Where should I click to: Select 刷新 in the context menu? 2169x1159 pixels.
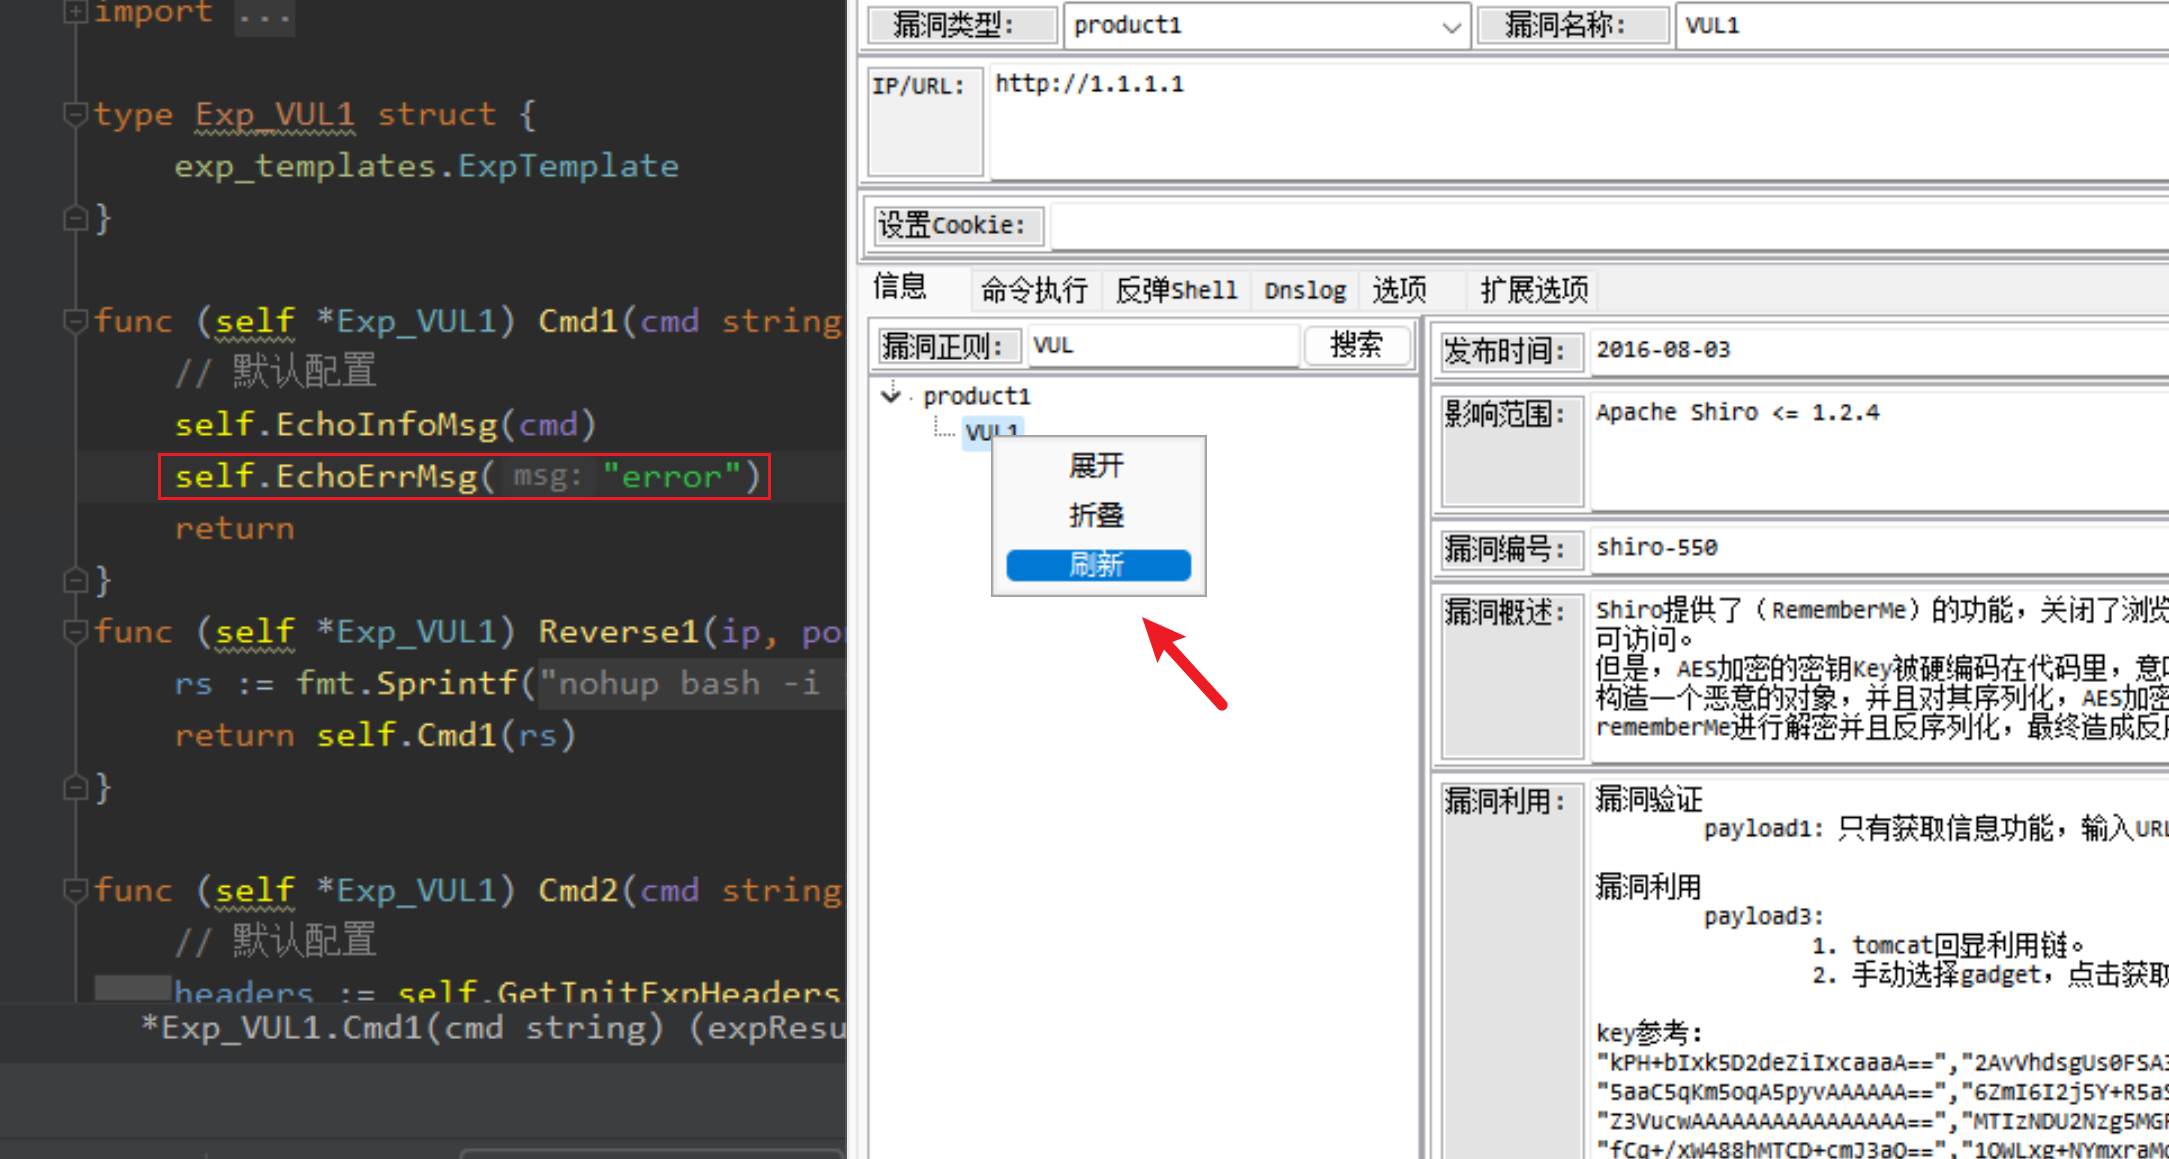click(x=1097, y=565)
